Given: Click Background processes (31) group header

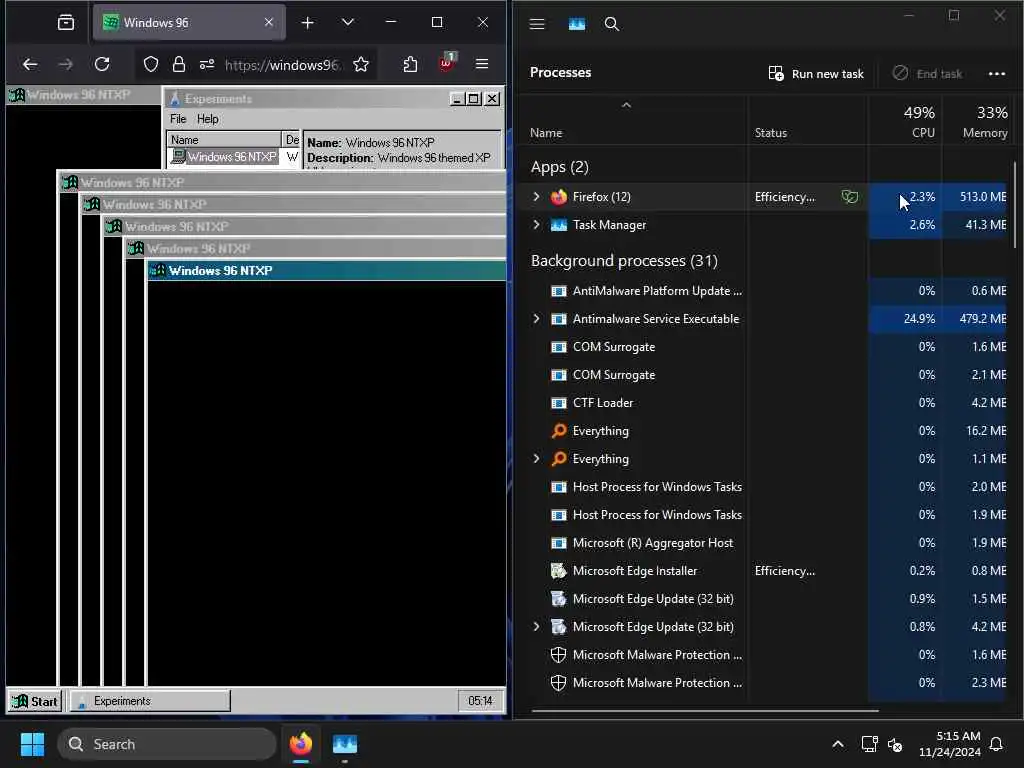Looking at the screenshot, I should [x=624, y=261].
